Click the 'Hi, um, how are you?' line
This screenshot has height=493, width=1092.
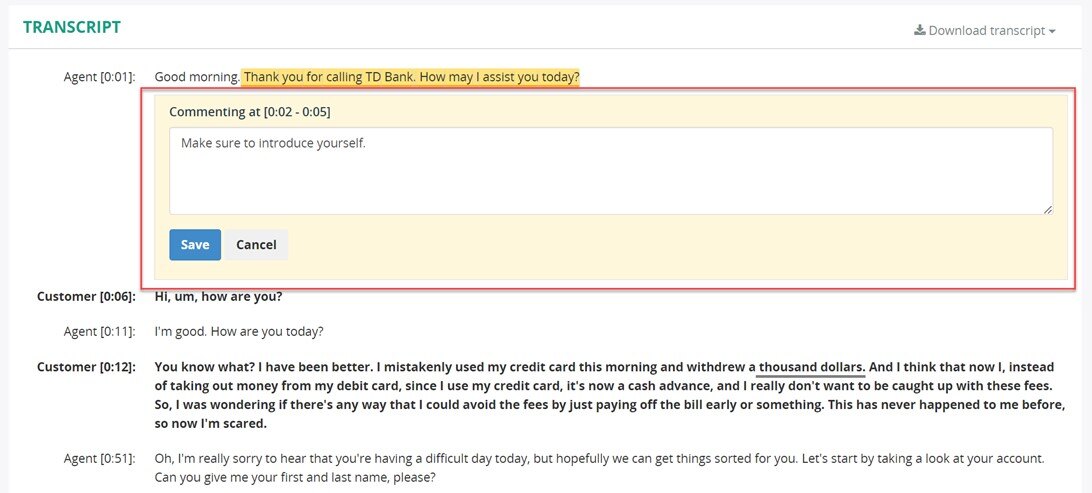pyautogui.click(x=218, y=297)
